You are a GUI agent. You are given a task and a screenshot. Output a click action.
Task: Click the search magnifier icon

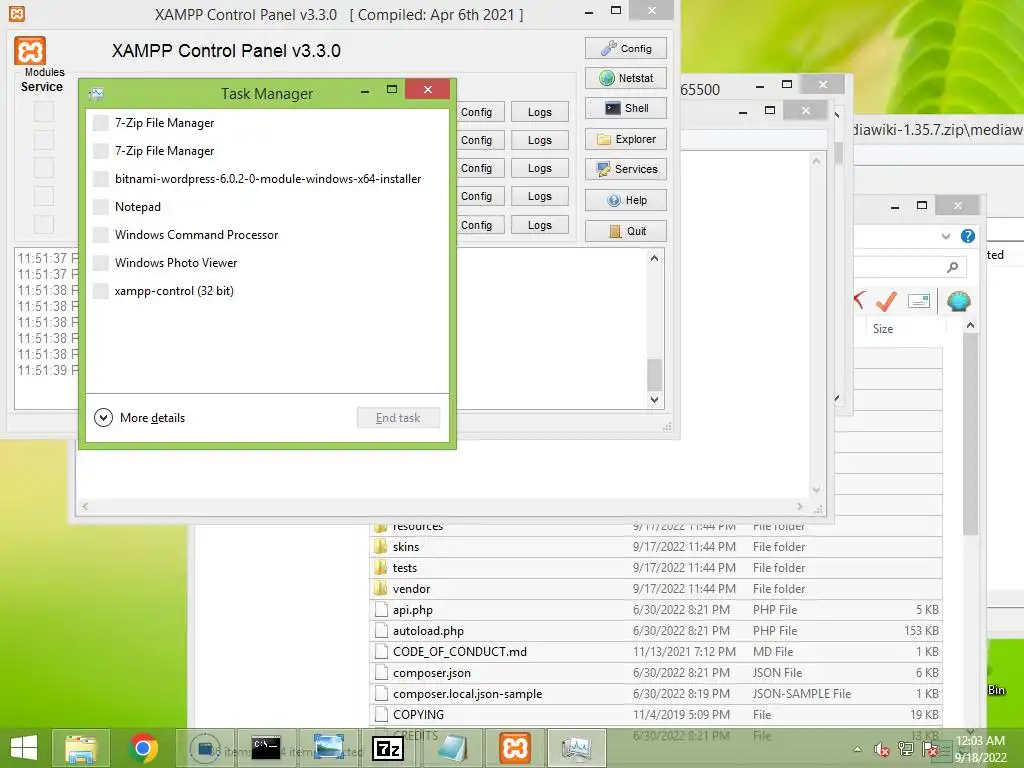point(953,266)
